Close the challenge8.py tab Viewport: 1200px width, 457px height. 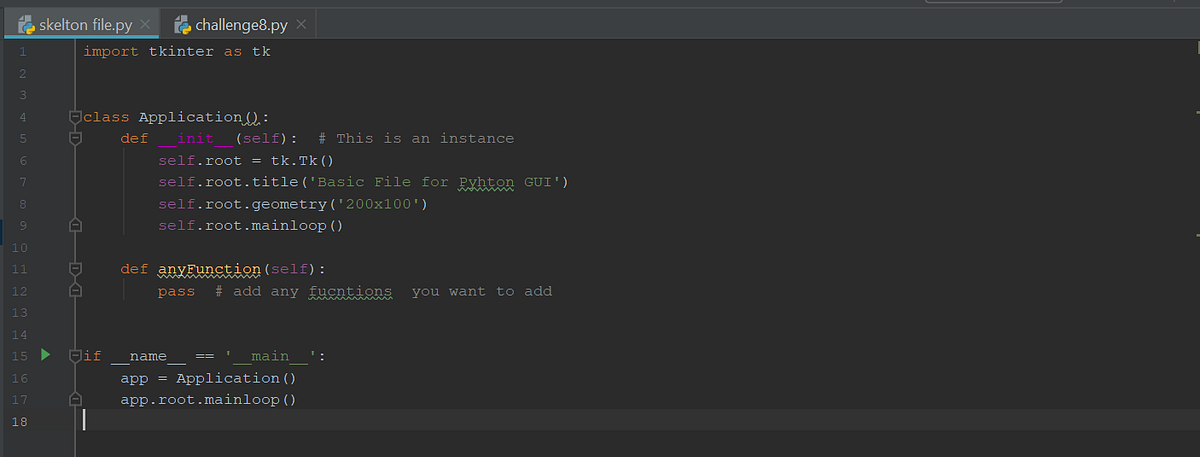(301, 24)
